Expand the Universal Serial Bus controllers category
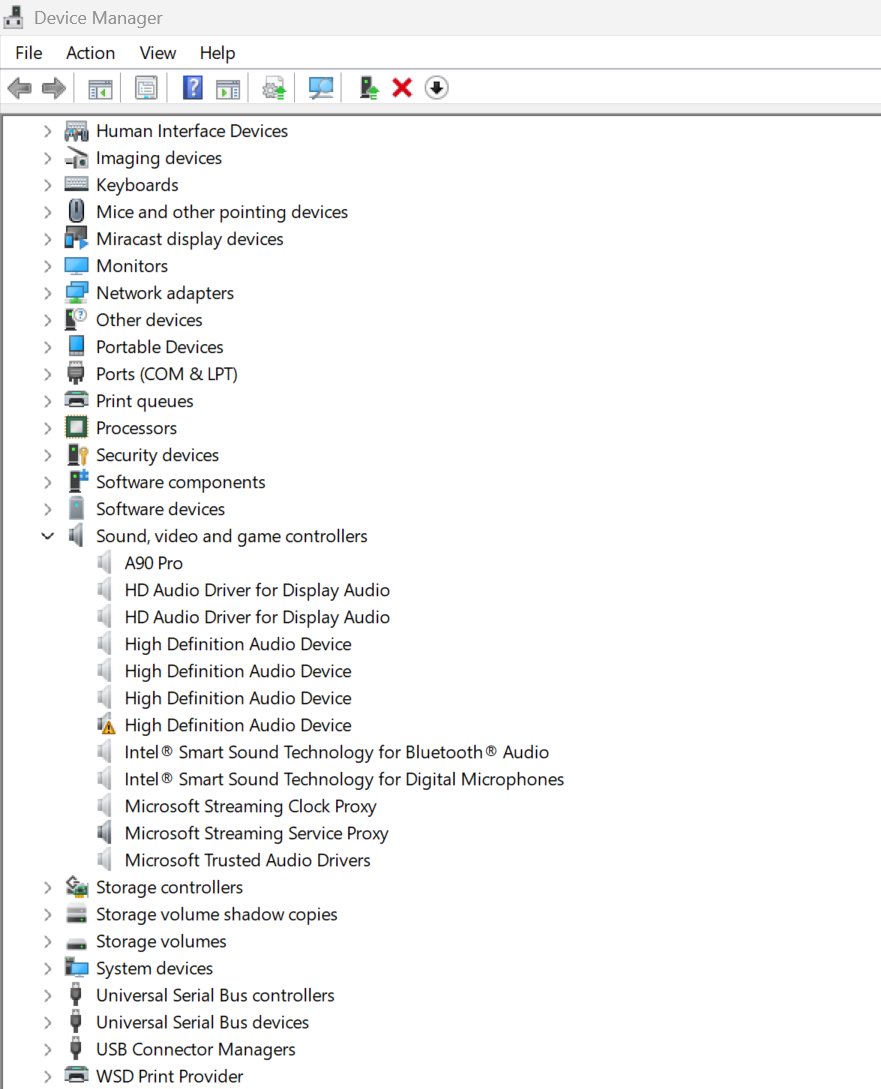The width and height of the screenshot is (881, 1089). [47, 995]
